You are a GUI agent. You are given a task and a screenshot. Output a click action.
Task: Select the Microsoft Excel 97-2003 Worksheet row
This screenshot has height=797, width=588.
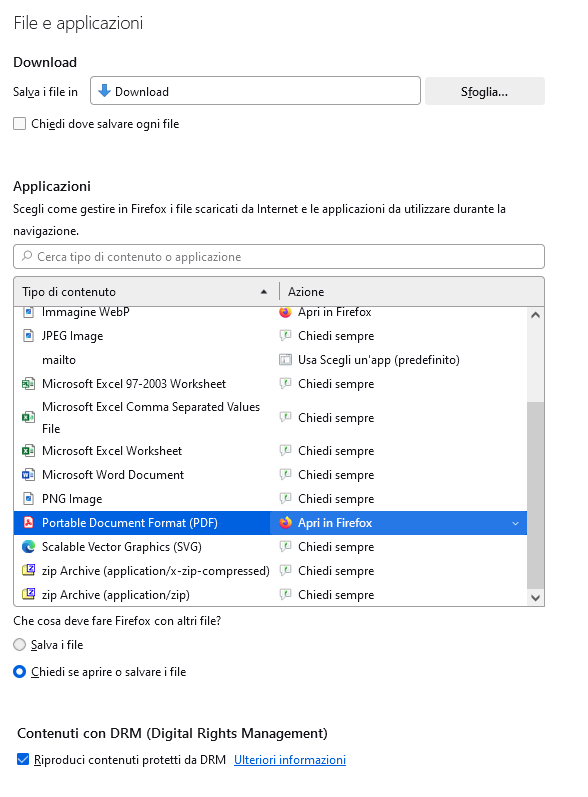(270, 384)
